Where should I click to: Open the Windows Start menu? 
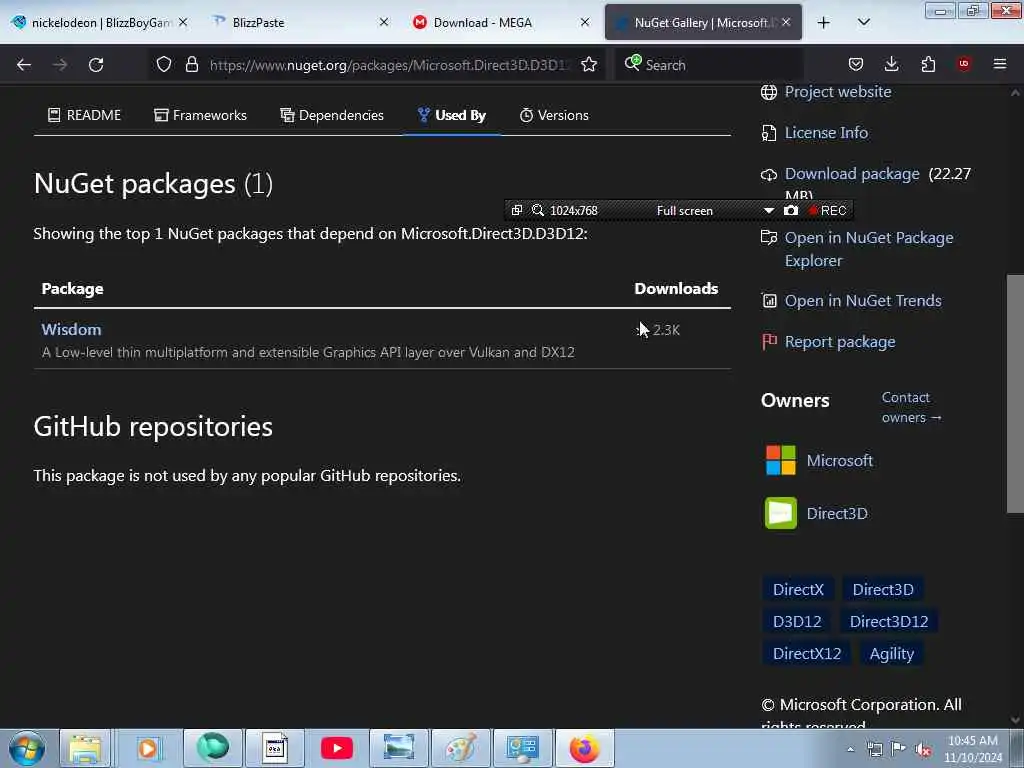pyautogui.click(x=27, y=748)
